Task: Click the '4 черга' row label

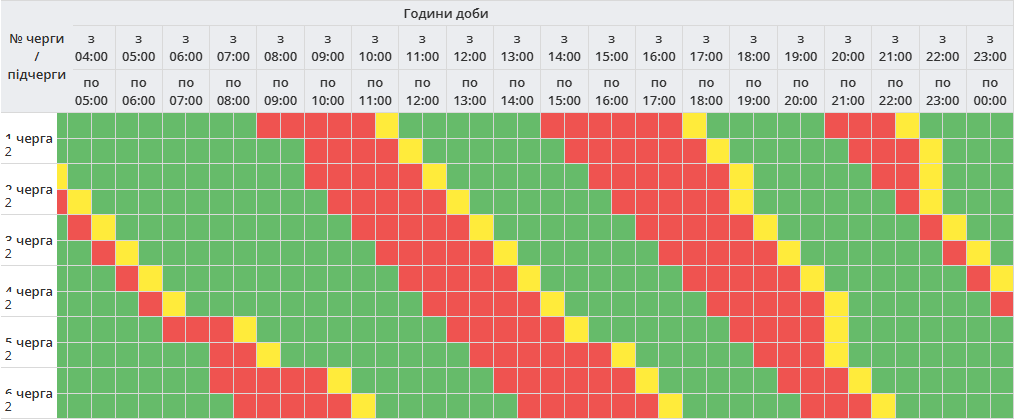Action: [x=30, y=291]
